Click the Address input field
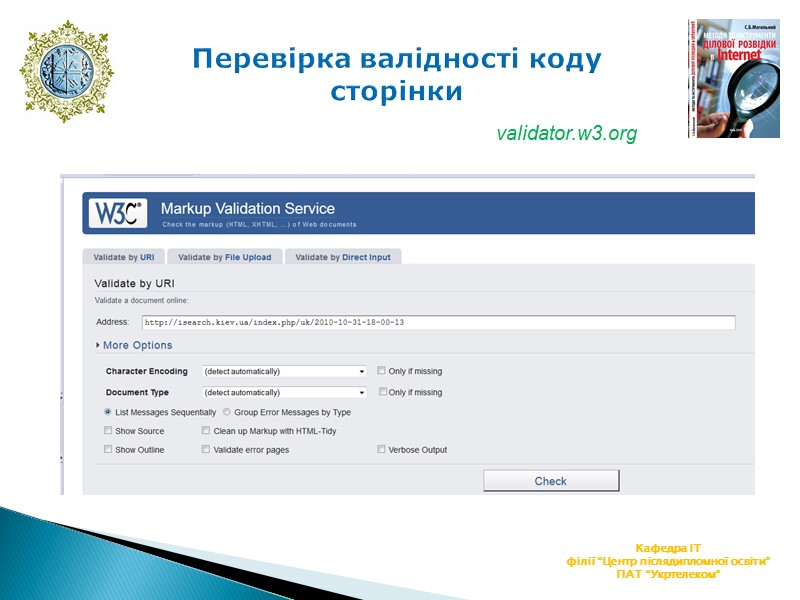This screenshot has height=600, width=800. click(x=439, y=322)
